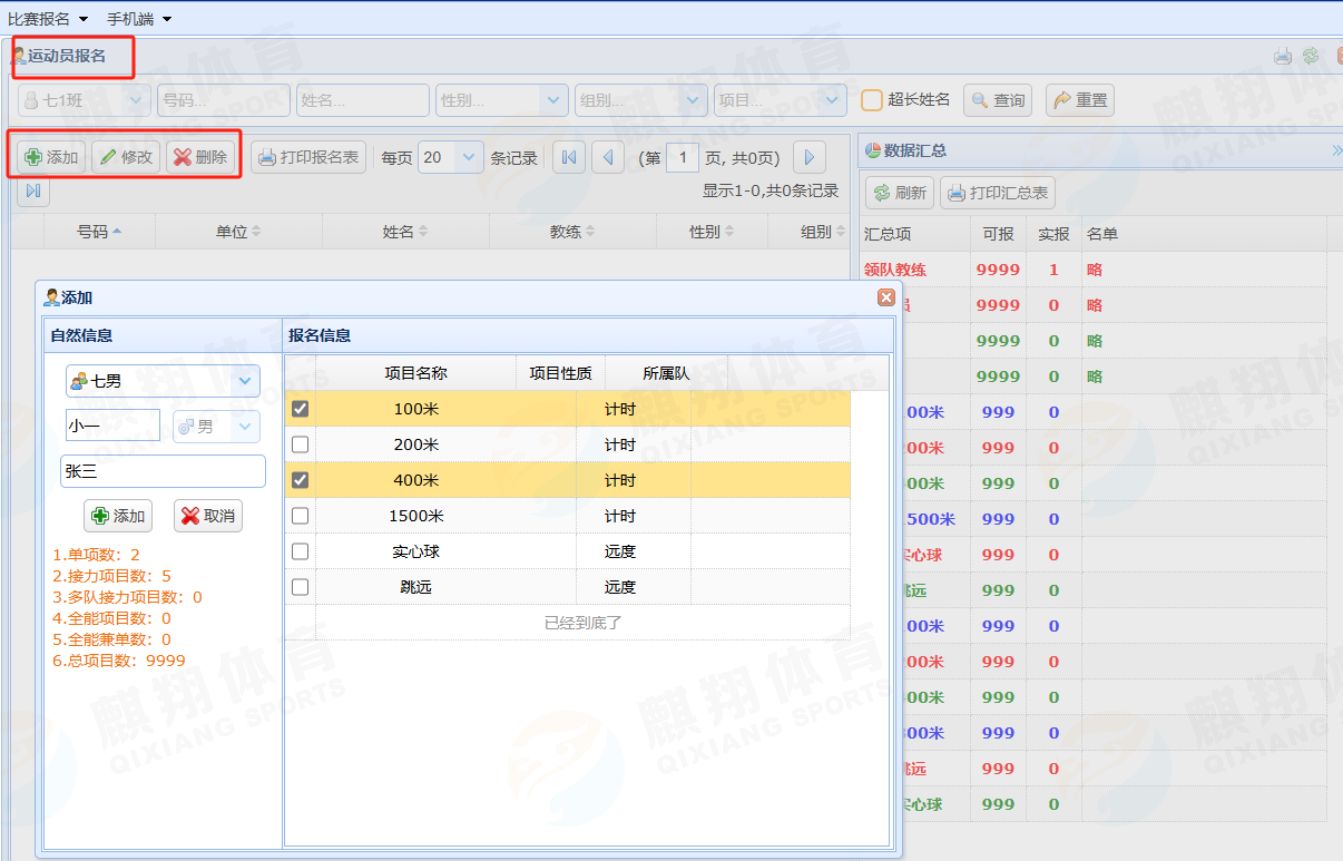Screen dimensions: 1343x861
Task: Enable the 超长姓名 checkbox
Action: (x=872, y=100)
